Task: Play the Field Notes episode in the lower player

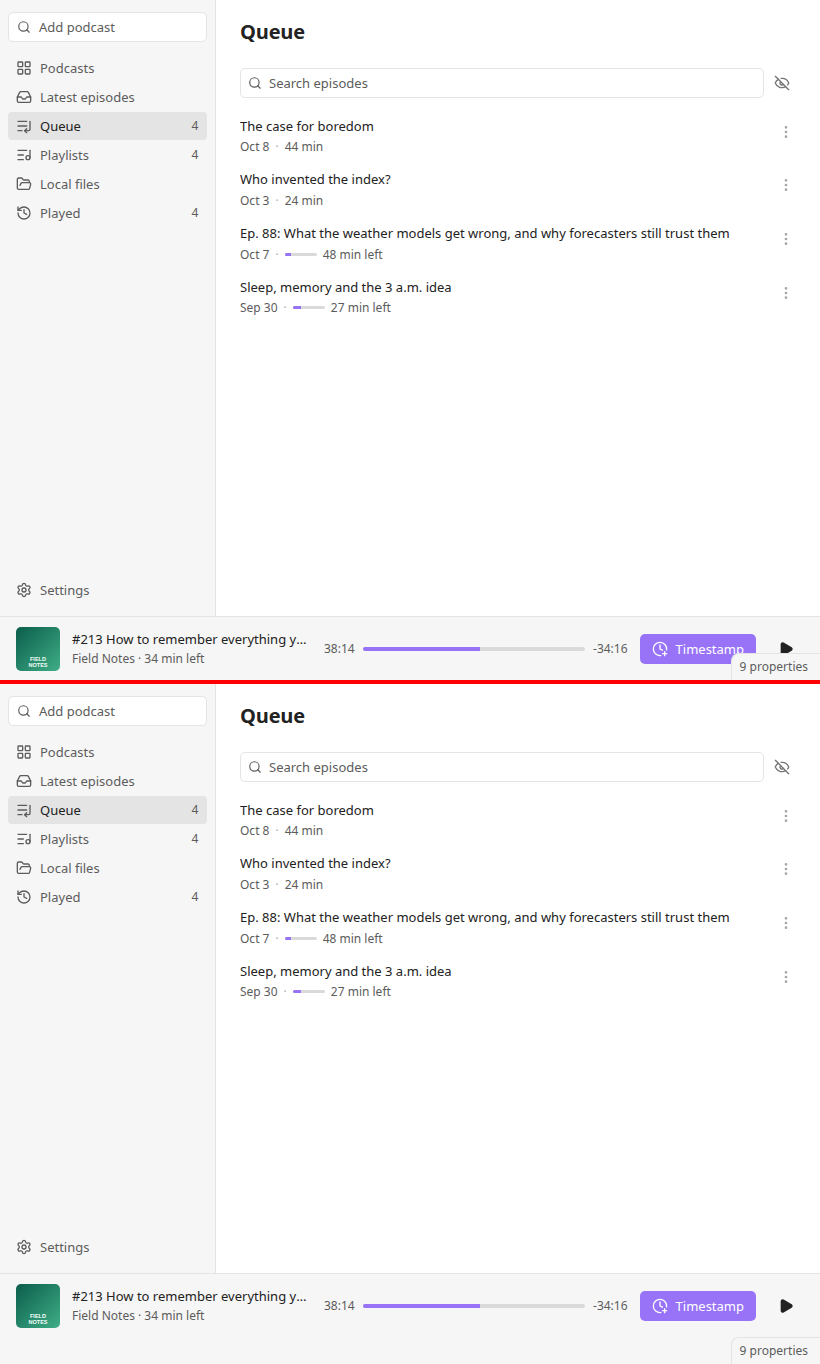Action: point(786,1306)
